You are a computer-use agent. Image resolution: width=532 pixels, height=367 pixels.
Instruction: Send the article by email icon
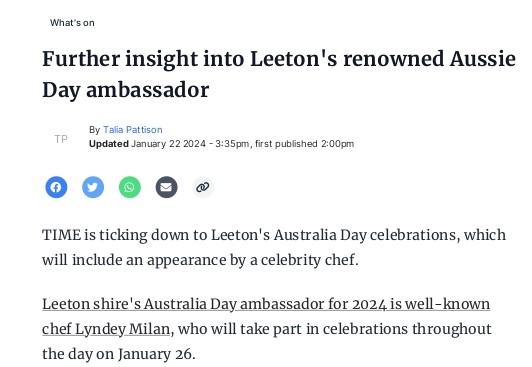166,187
